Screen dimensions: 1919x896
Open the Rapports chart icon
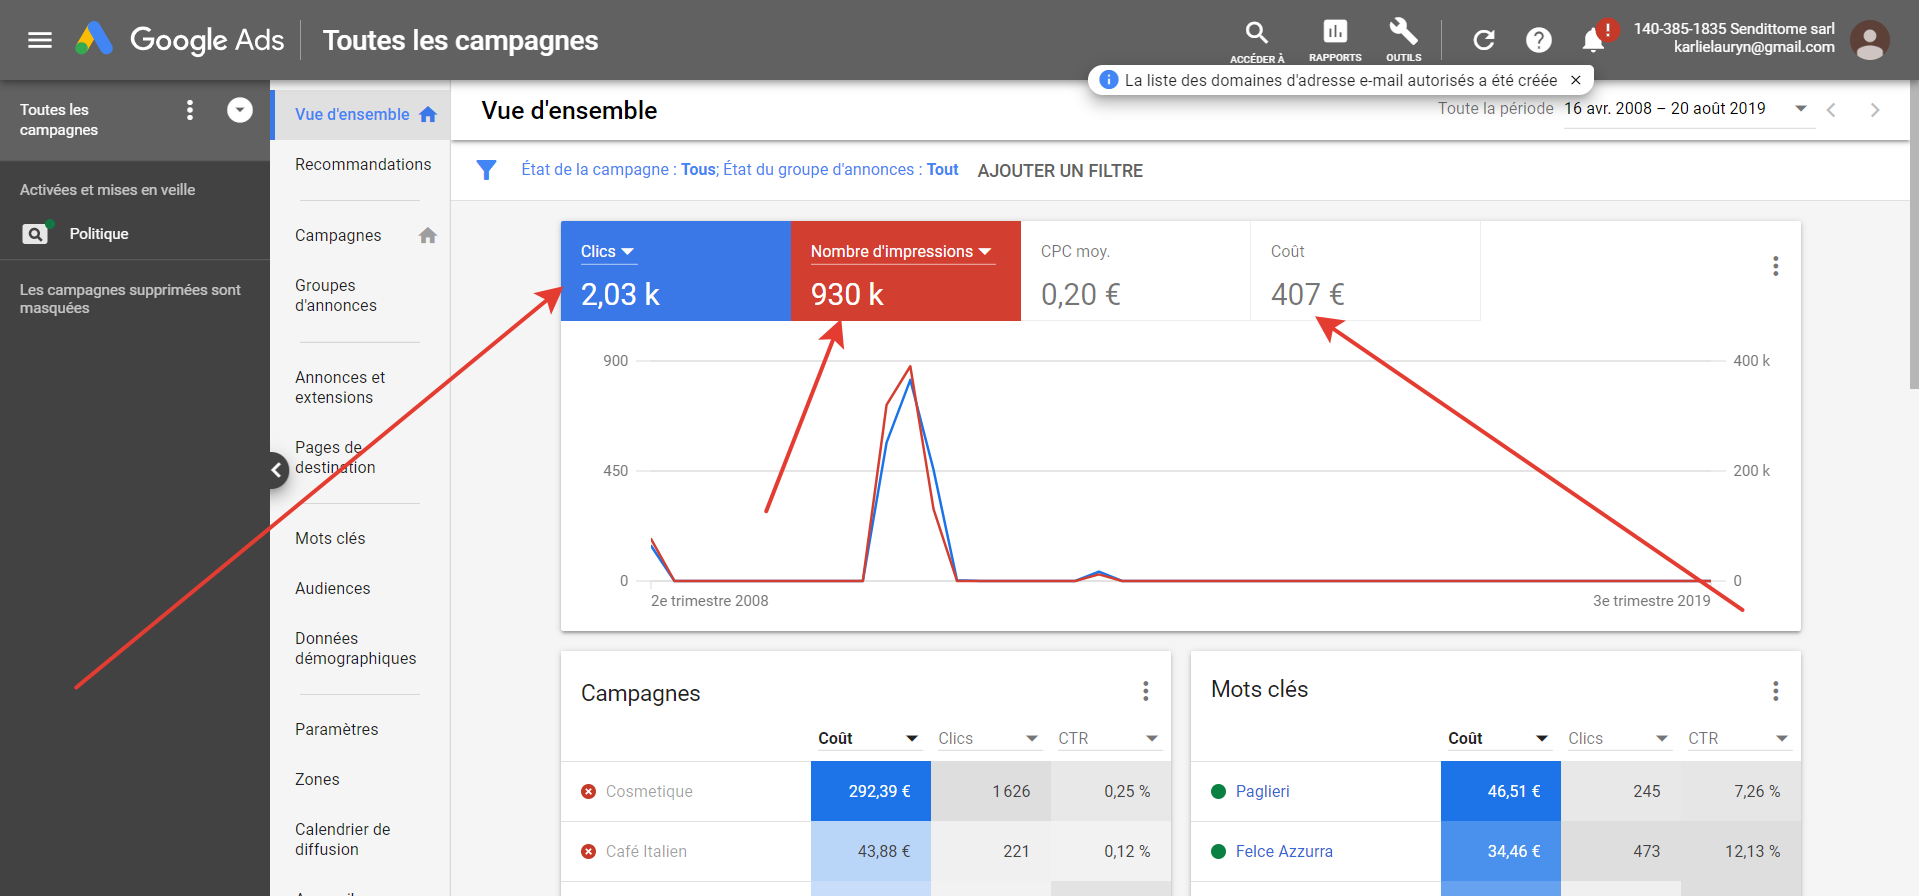(x=1335, y=32)
